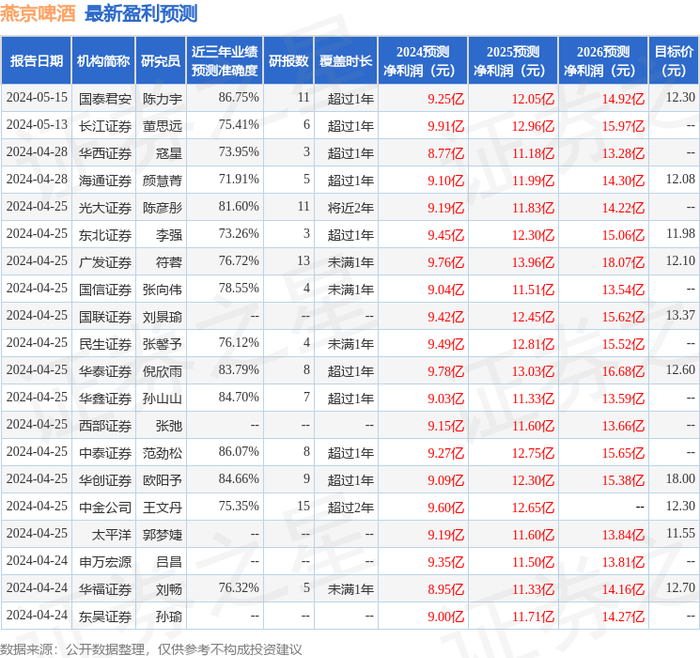Click researcher name 孙山山
This screenshot has width=700, height=658.
click(x=162, y=398)
